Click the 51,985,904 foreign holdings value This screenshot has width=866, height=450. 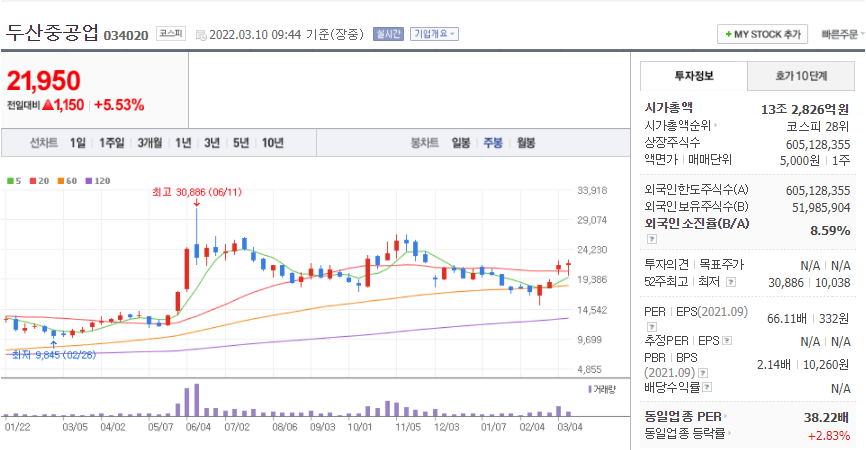coord(821,208)
